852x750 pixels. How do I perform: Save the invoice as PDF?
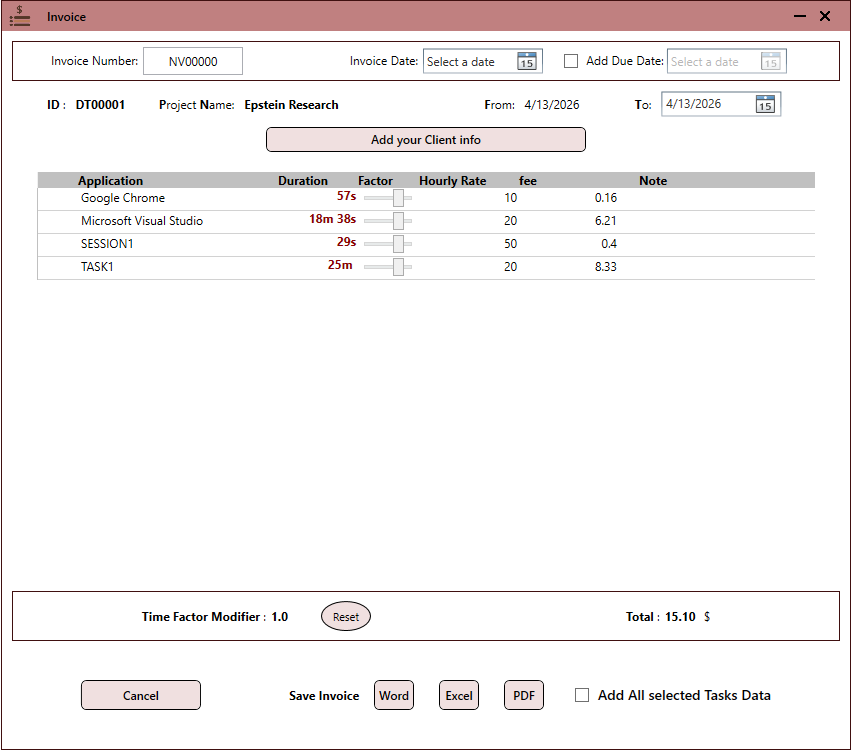(x=523, y=695)
